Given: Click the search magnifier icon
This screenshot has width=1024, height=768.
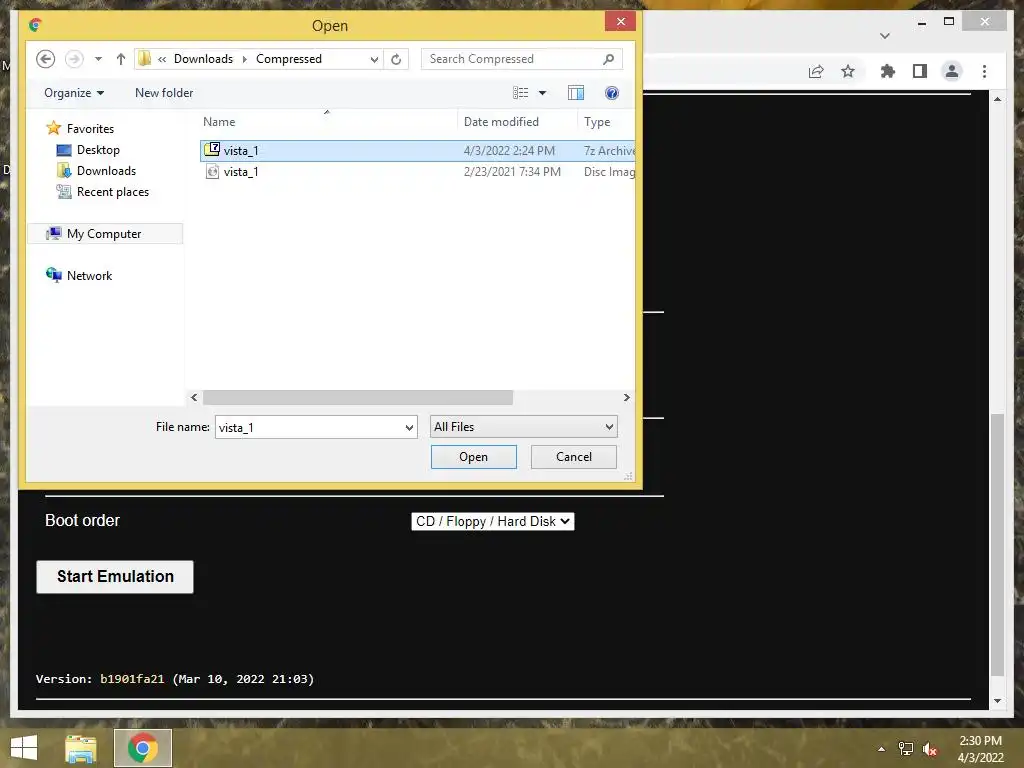Looking at the screenshot, I should [608, 59].
